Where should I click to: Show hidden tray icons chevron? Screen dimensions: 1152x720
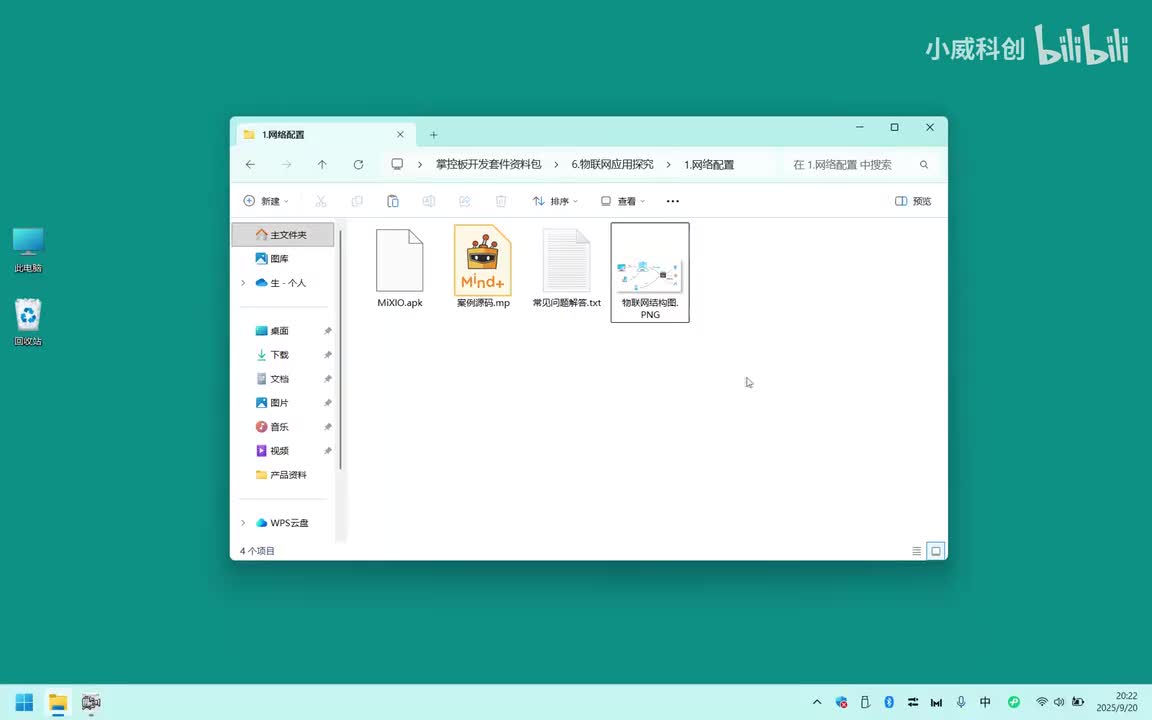817,702
